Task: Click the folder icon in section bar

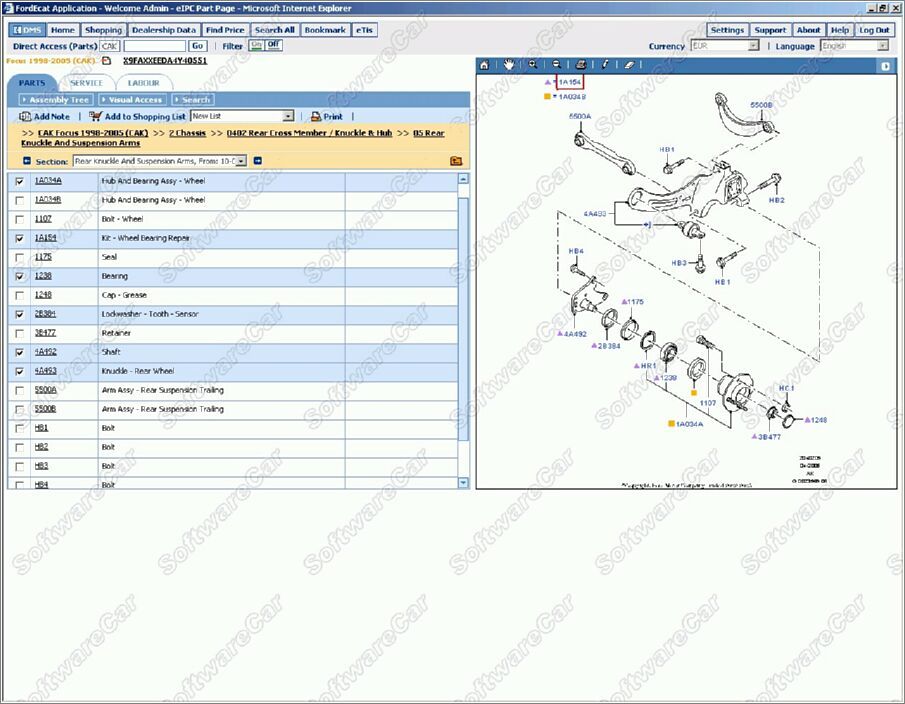Action: coord(456,161)
